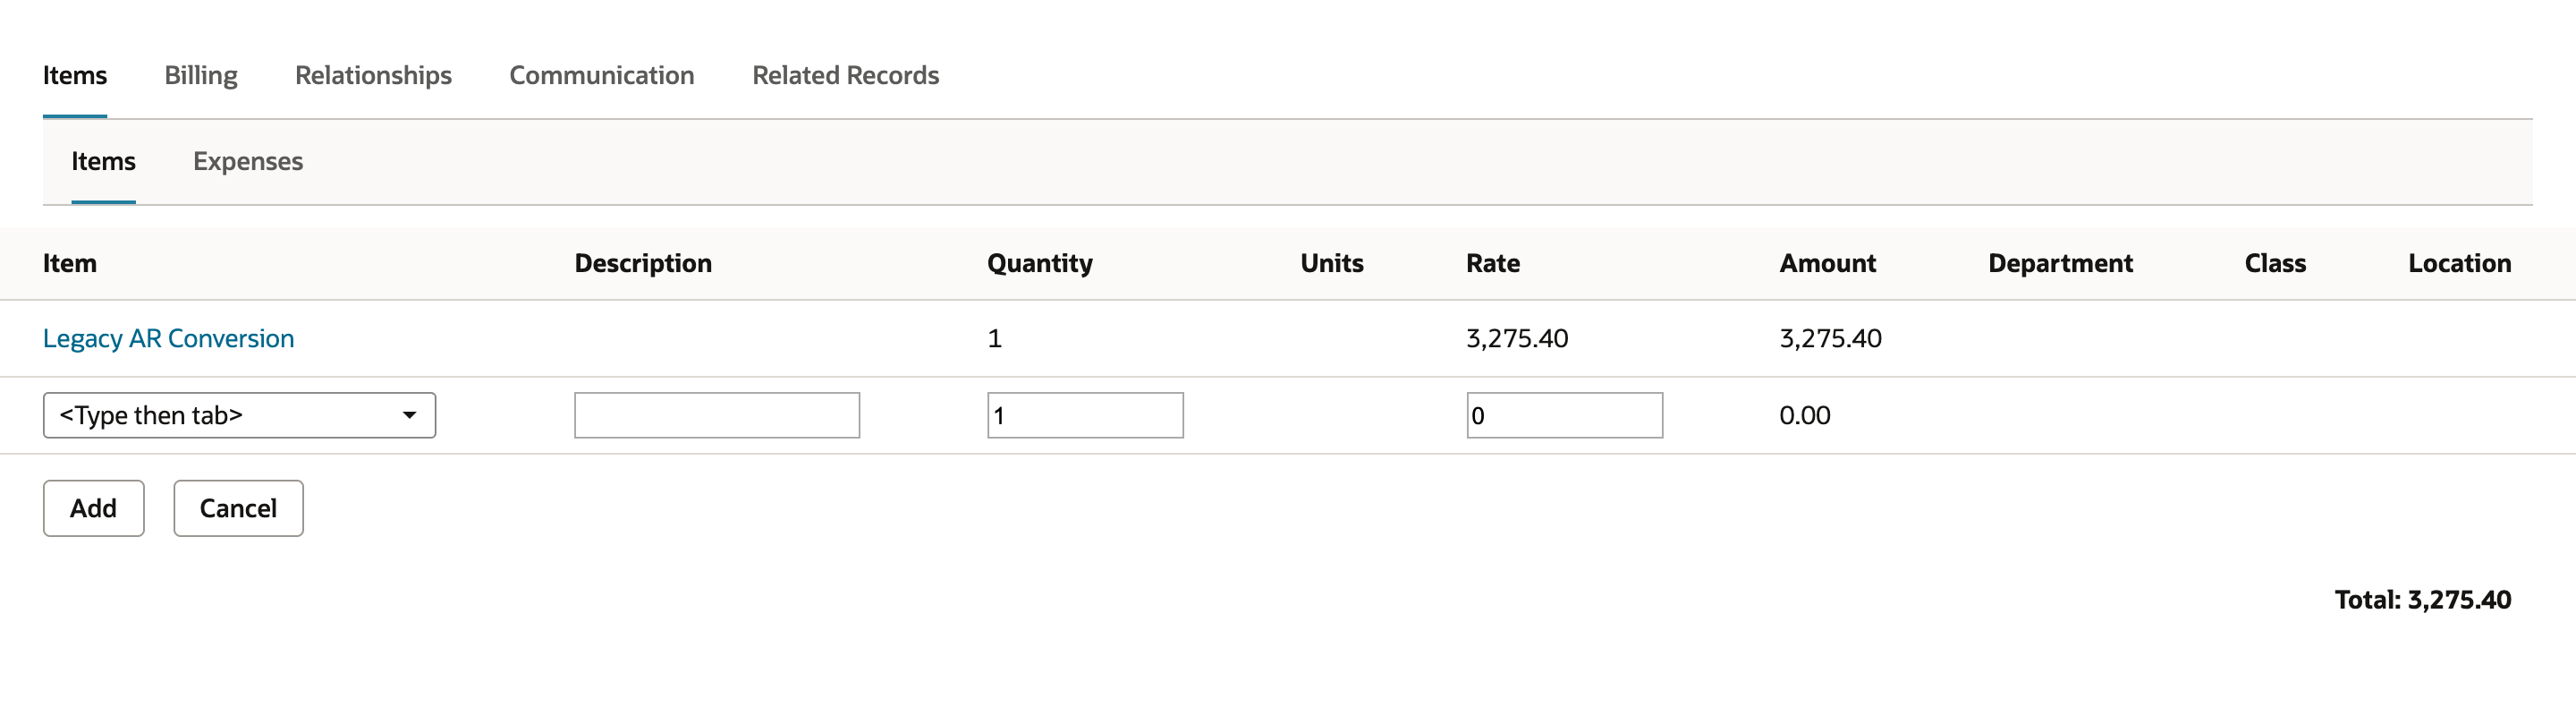
Task: Click the Amount column header
Action: pos(1828,263)
